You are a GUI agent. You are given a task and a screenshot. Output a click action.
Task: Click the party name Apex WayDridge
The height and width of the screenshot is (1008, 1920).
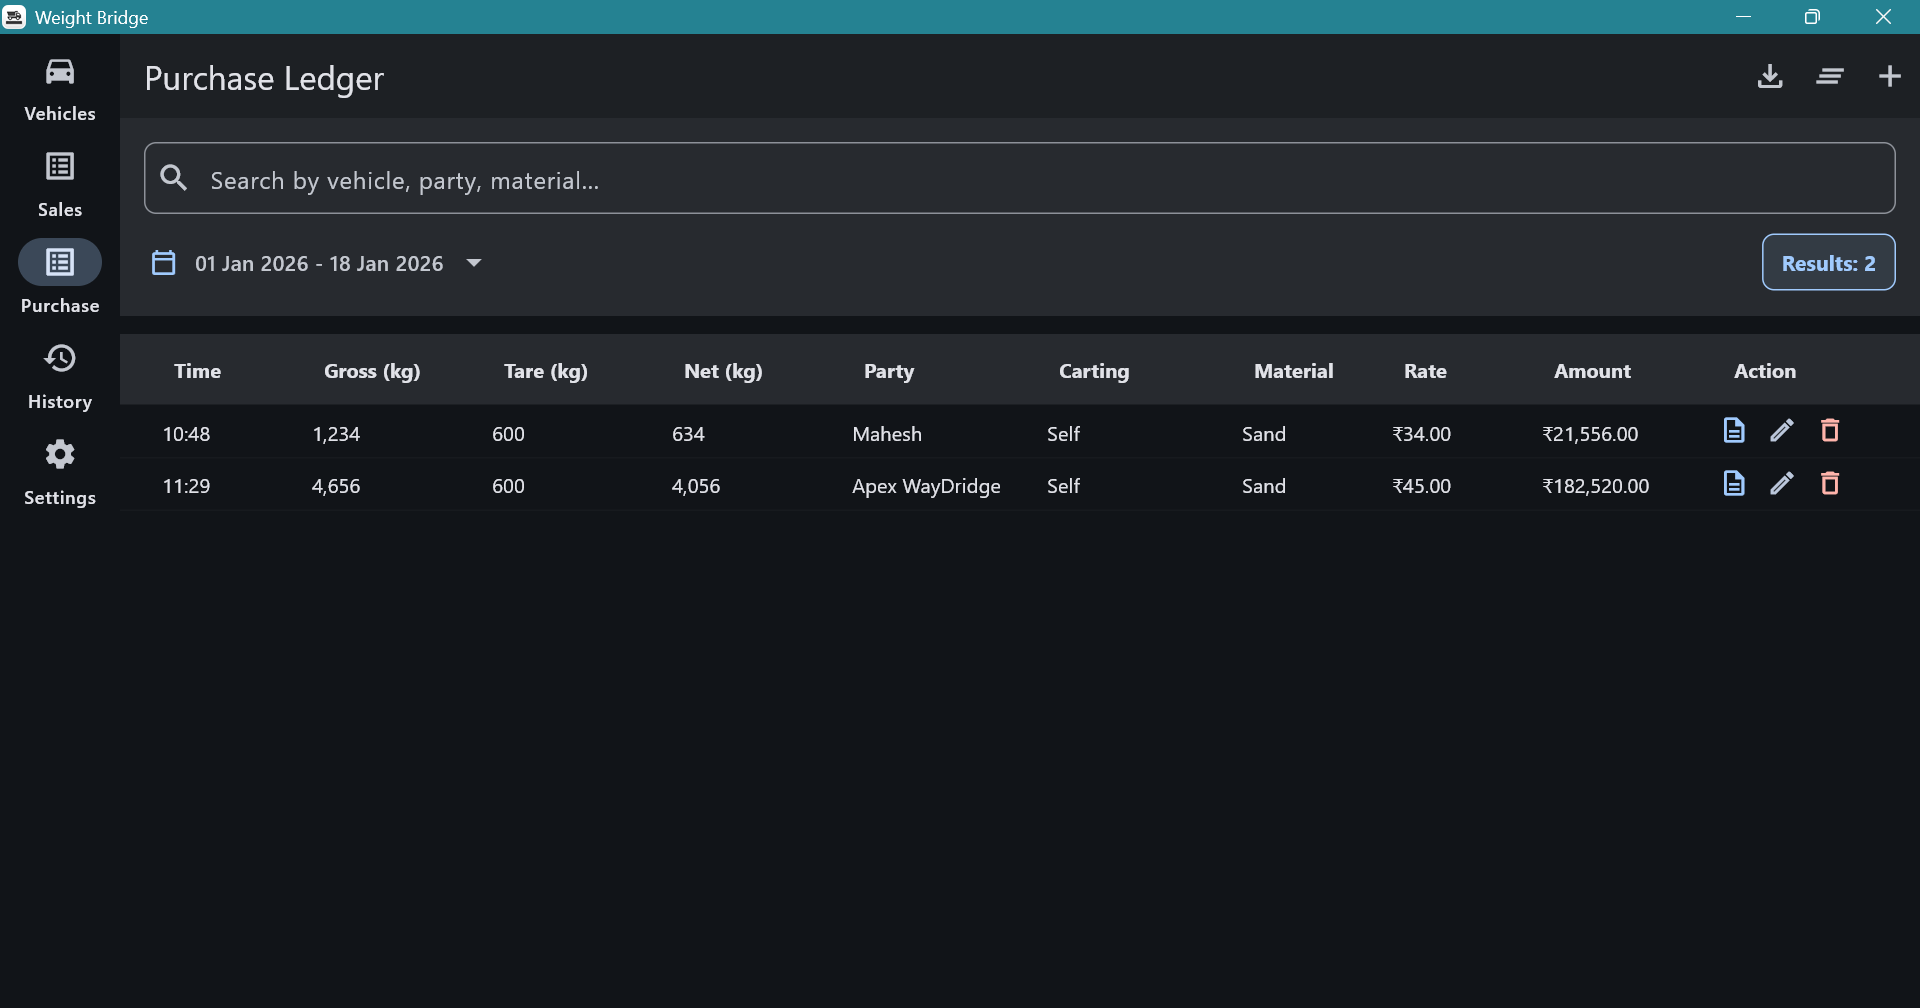pyautogui.click(x=926, y=486)
